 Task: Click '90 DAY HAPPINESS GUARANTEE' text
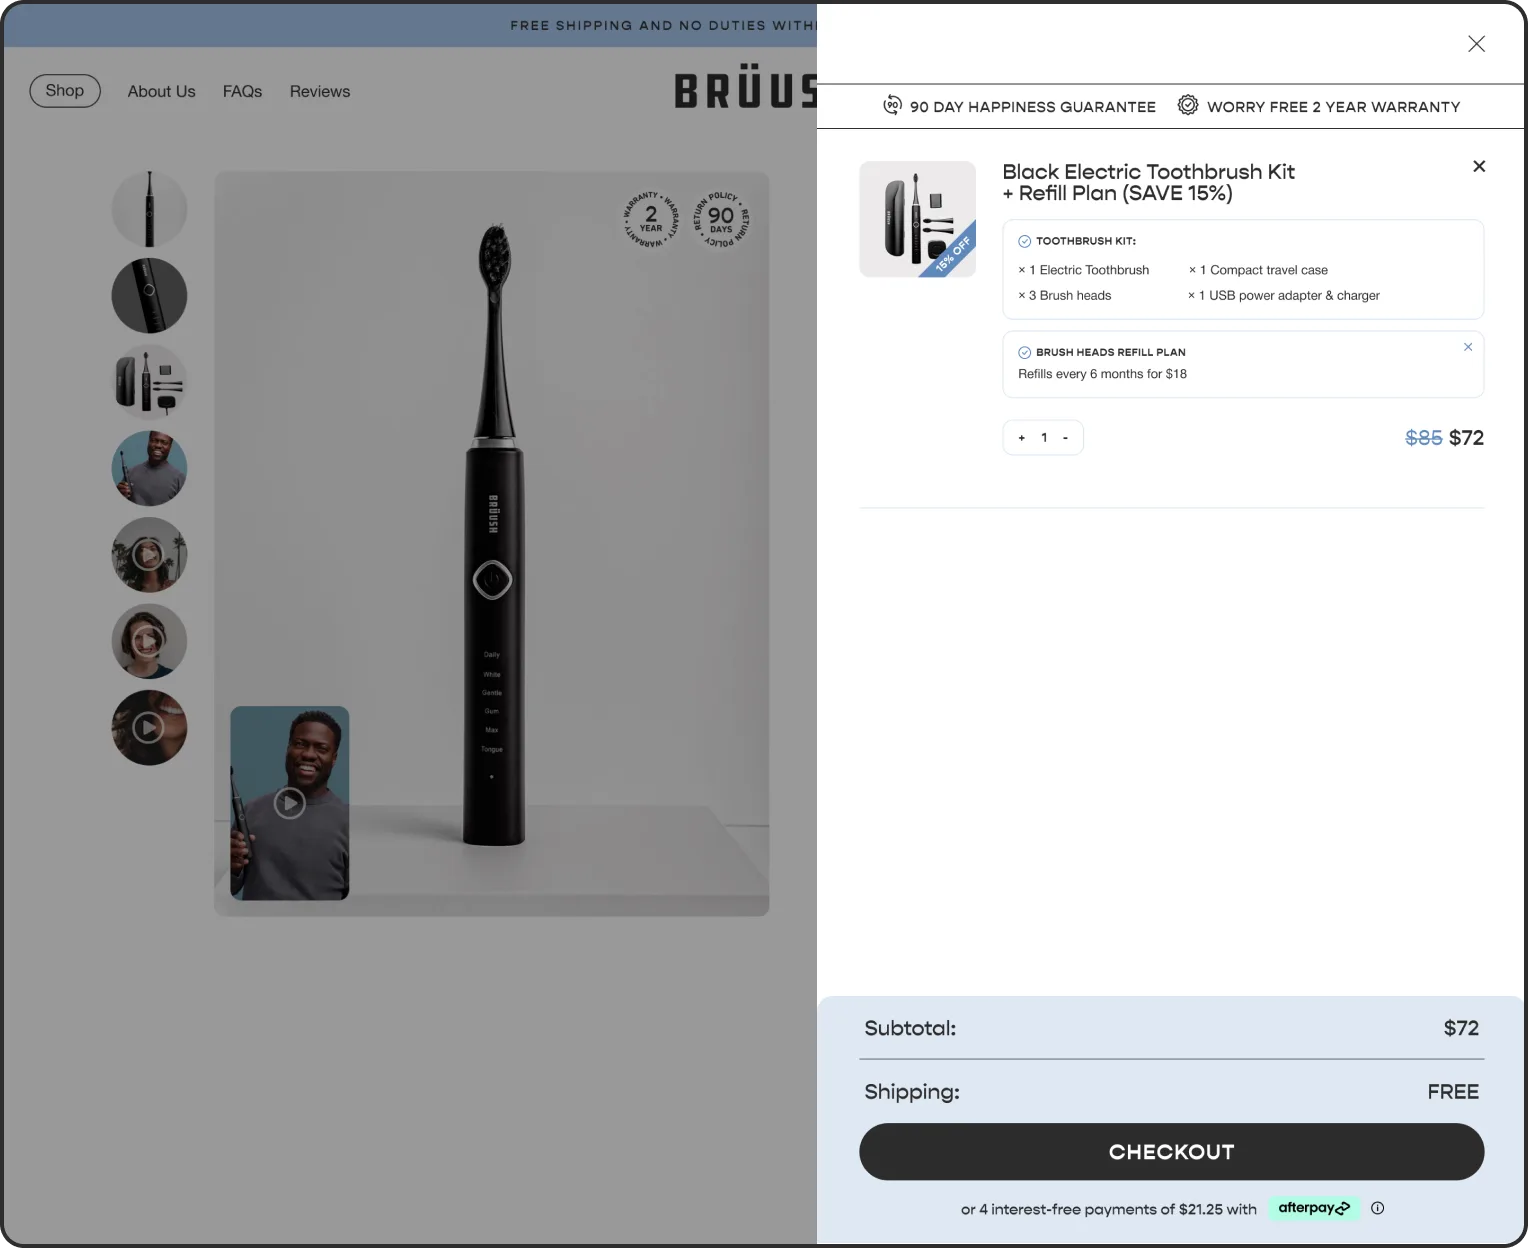[1033, 107]
